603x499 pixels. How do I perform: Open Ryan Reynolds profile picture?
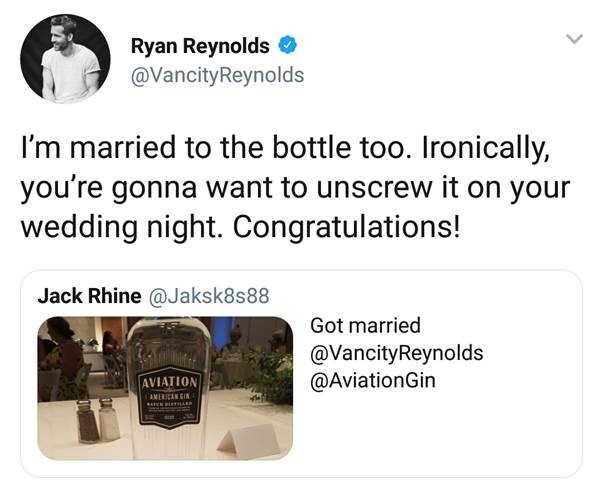click(65, 59)
